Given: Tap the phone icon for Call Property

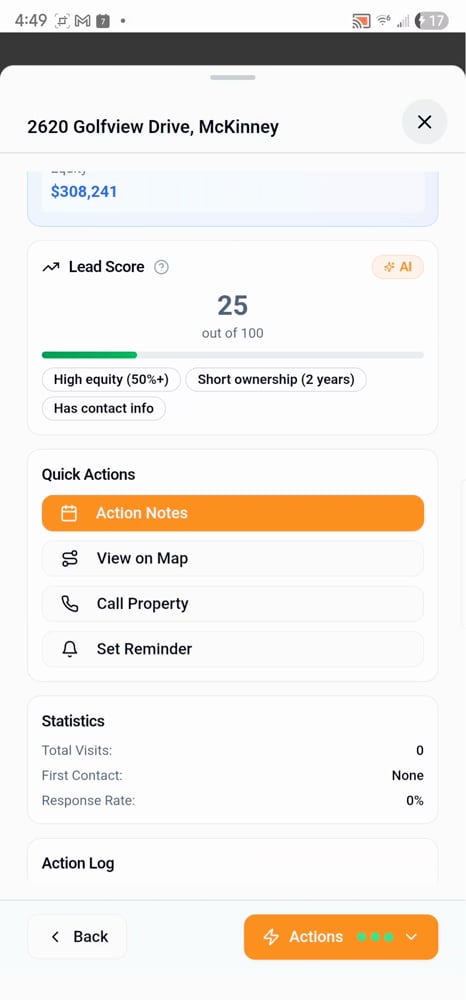Looking at the screenshot, I should [69, 604].
